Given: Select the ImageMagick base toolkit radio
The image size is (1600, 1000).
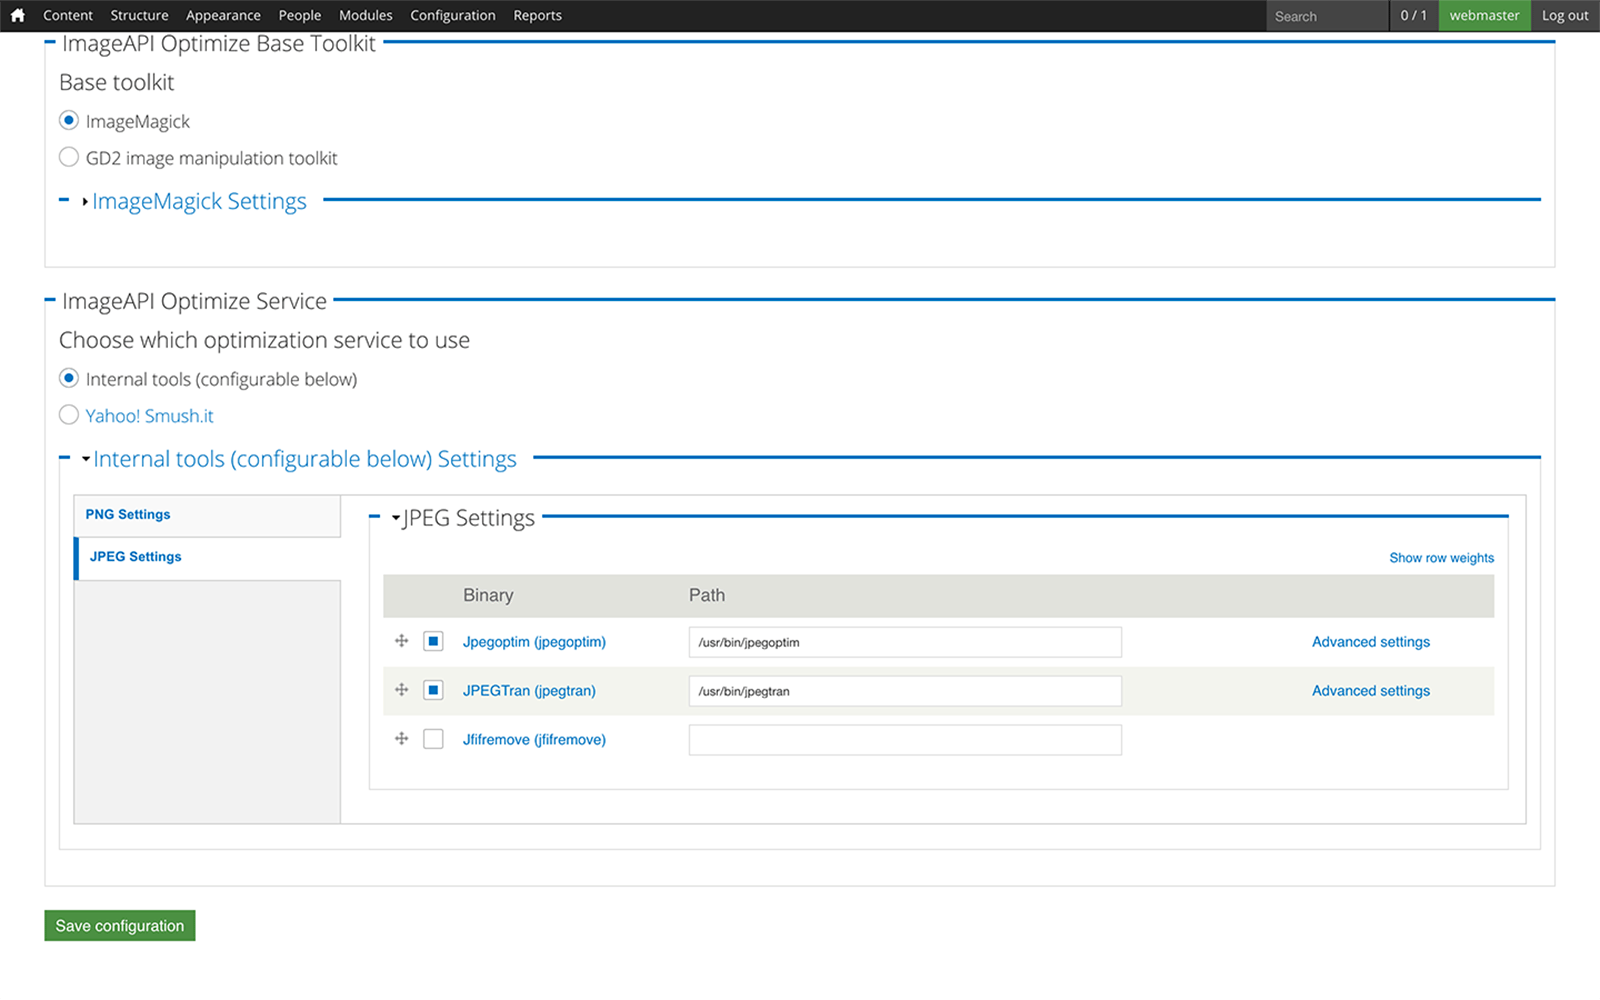Looking at the screenshot, I should (69, 120).
